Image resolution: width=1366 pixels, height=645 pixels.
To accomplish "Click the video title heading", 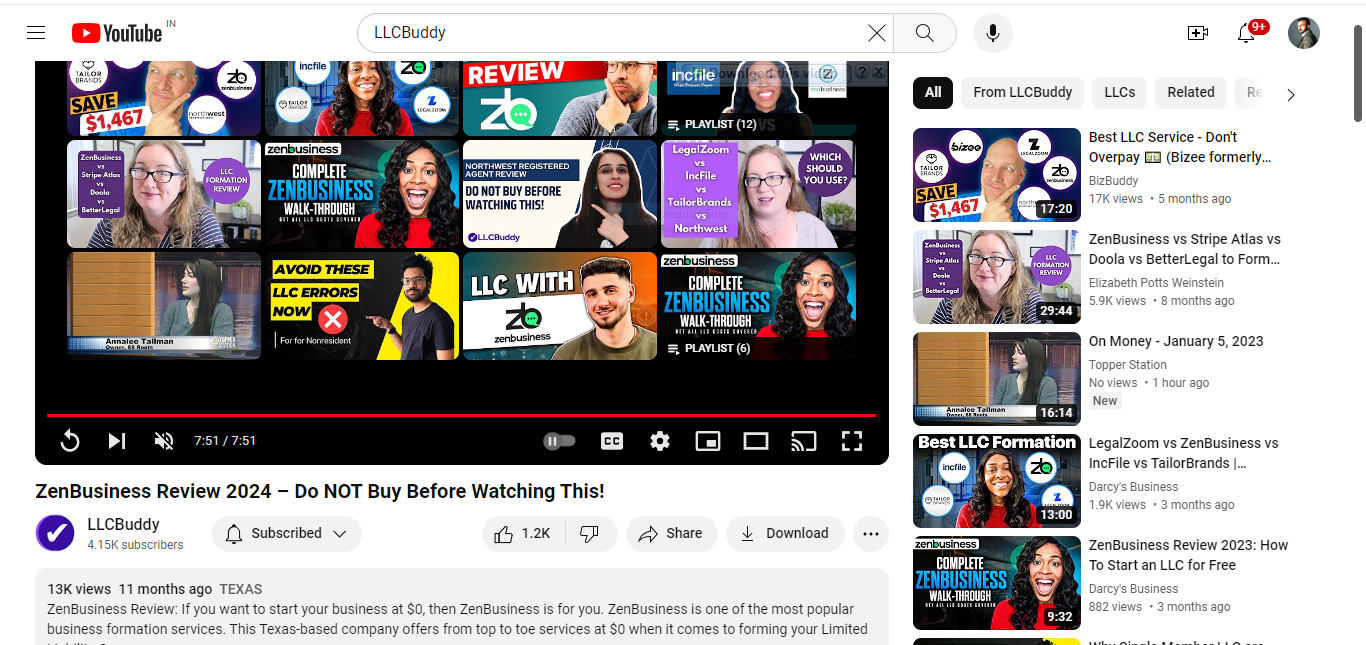I will pyautogui.click(x=320, y=491).
